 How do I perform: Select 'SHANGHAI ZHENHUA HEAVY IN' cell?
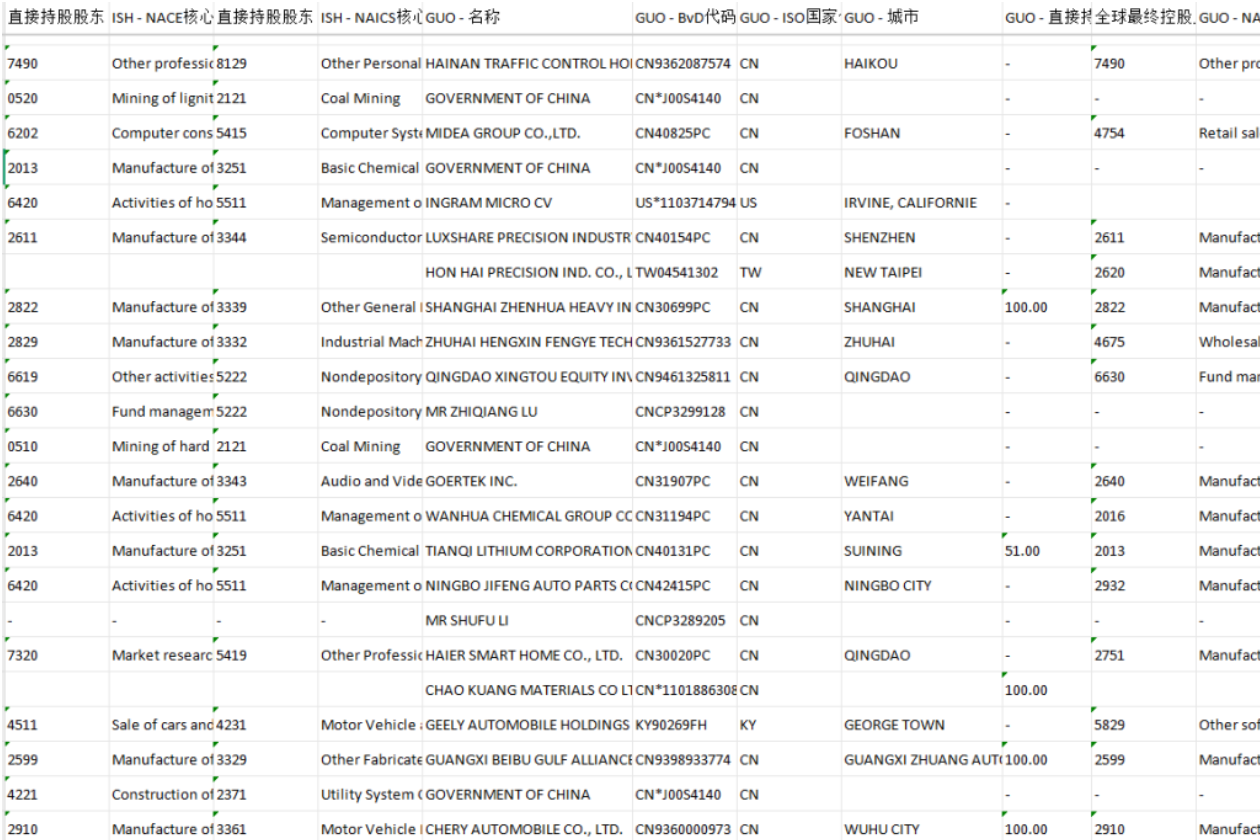[527, 307]
